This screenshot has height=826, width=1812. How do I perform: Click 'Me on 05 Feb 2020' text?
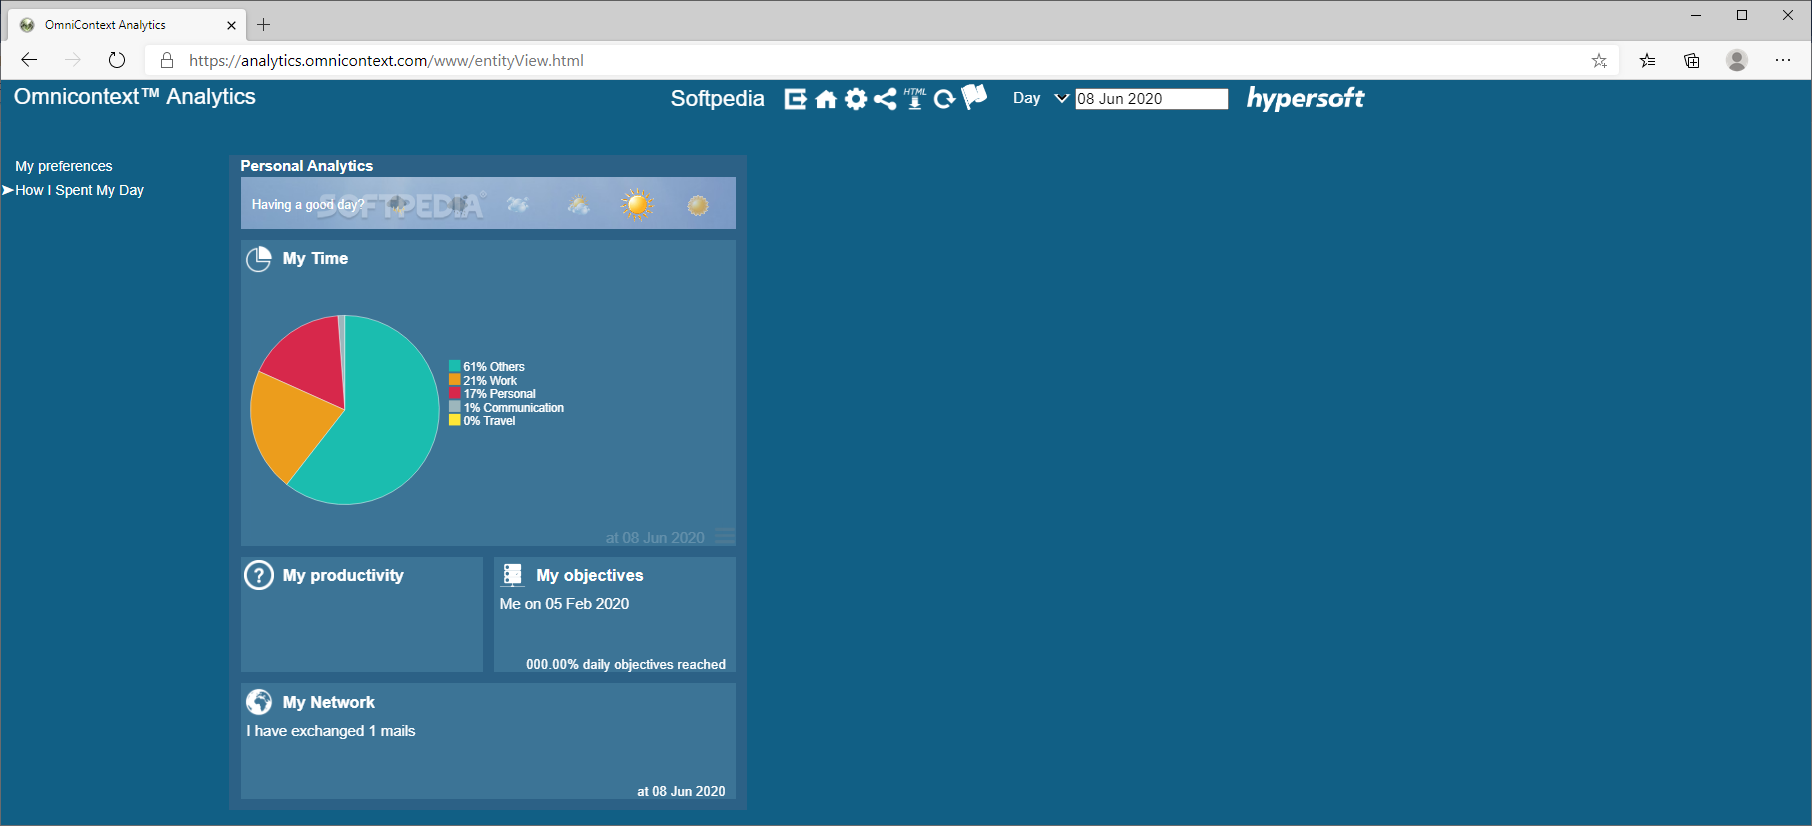click(565, 604)
